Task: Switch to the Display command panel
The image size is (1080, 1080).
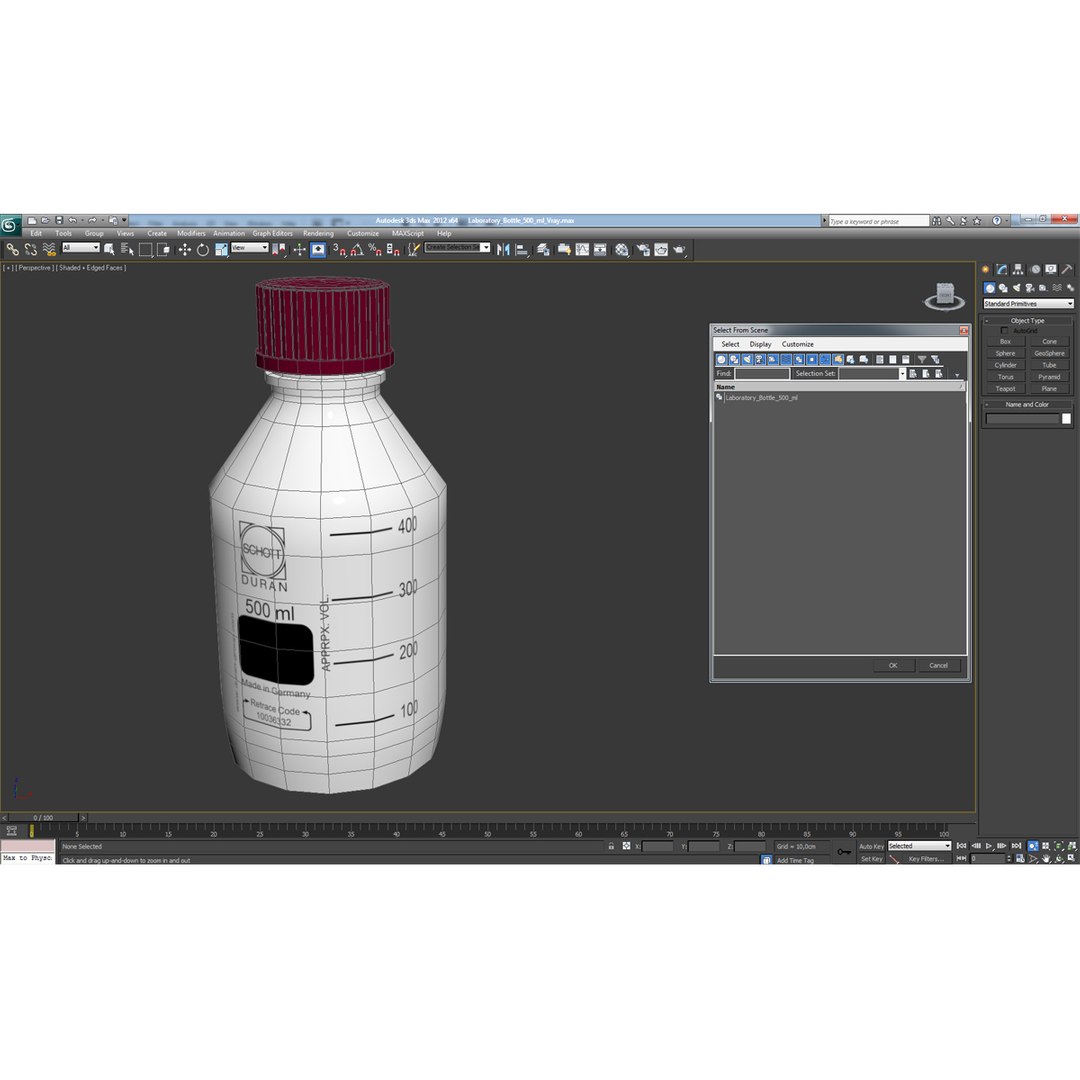Action: click(x=1050, y=269)
